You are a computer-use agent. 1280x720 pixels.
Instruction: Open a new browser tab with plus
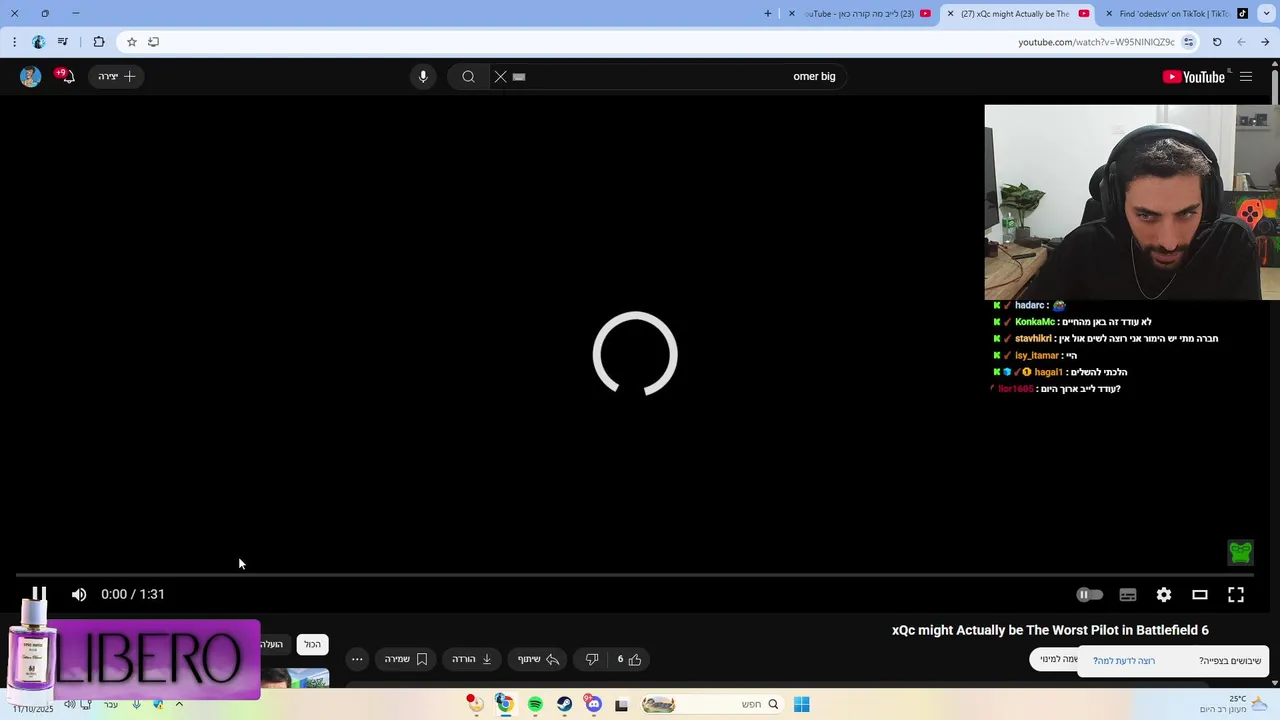point(768,14)
